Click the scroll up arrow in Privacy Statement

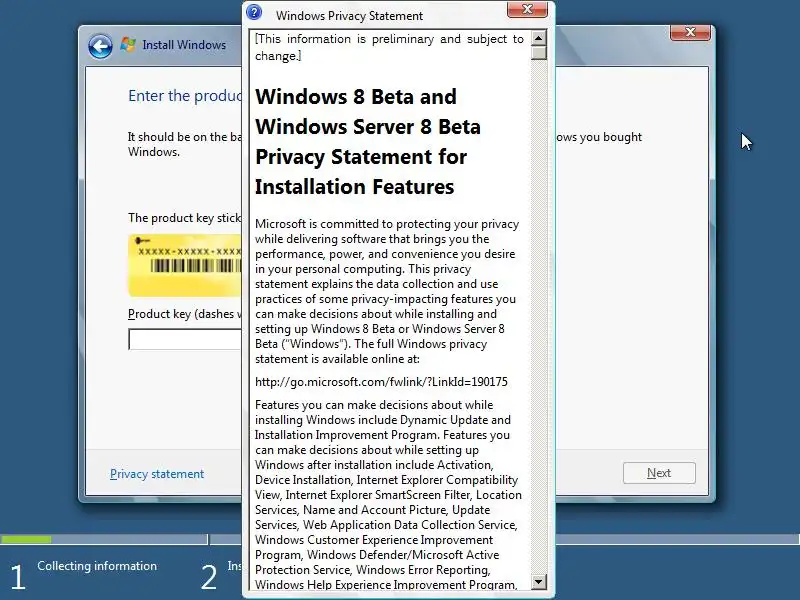[x=539, y=38]
